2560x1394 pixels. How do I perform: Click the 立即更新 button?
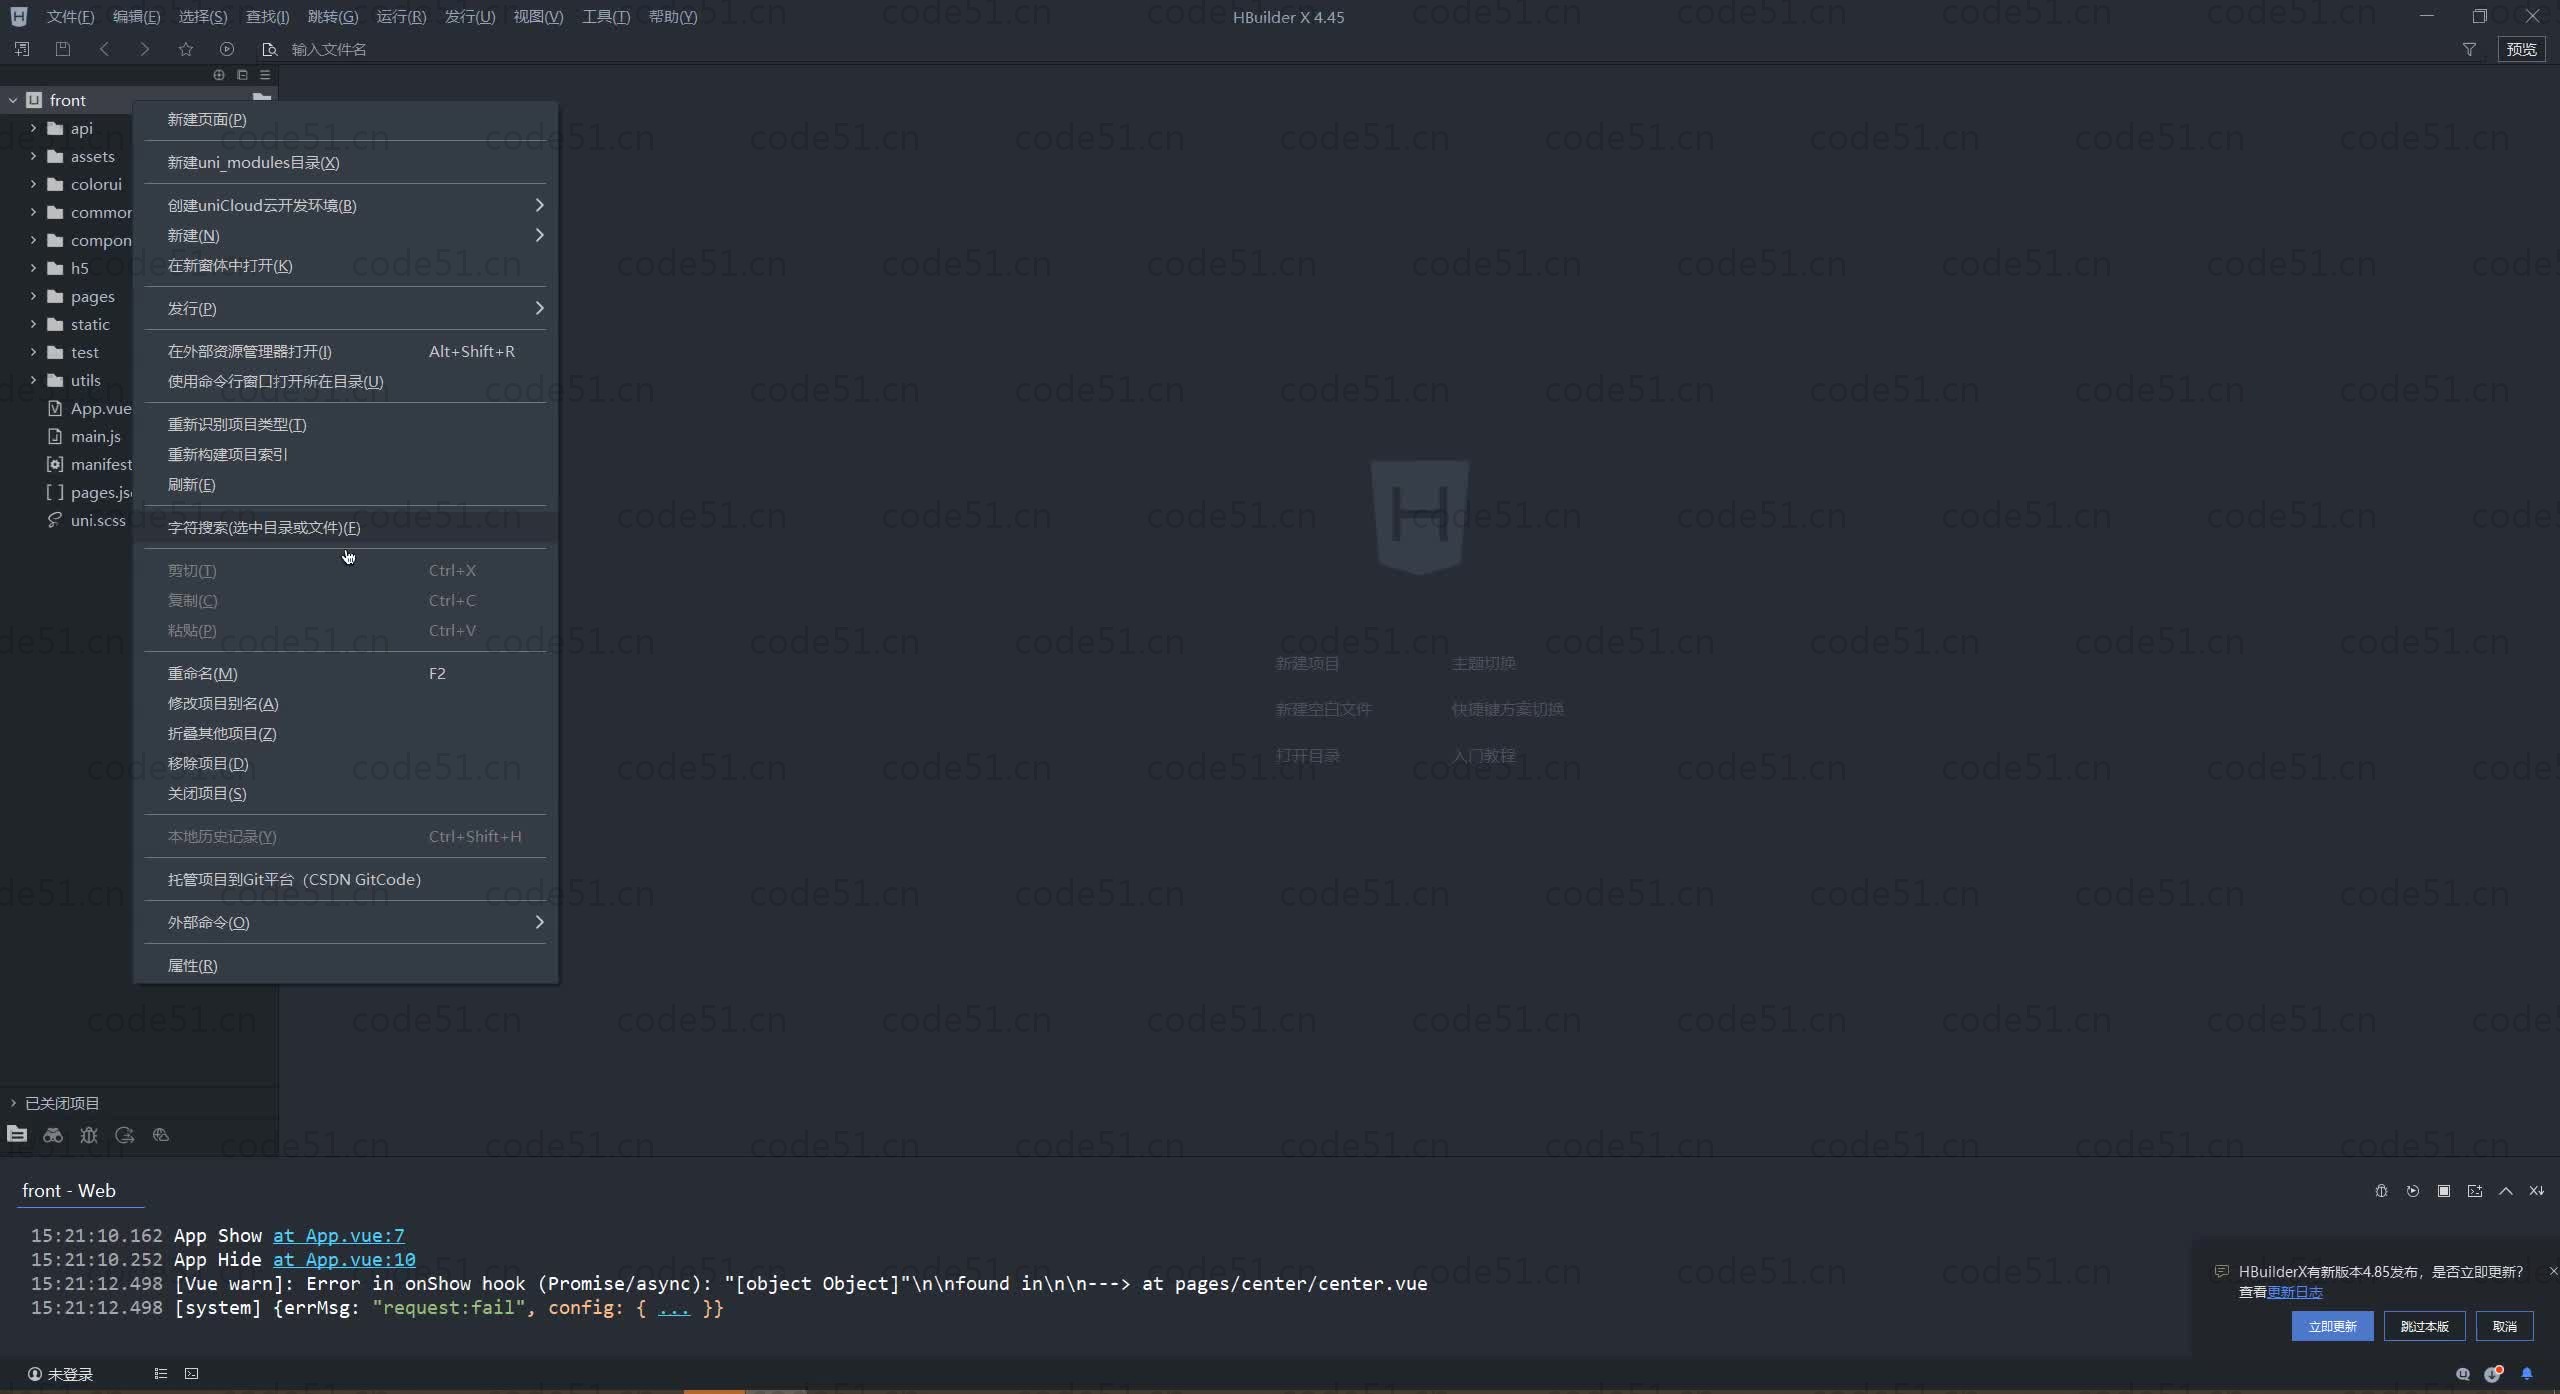tap(2331, 1326)
